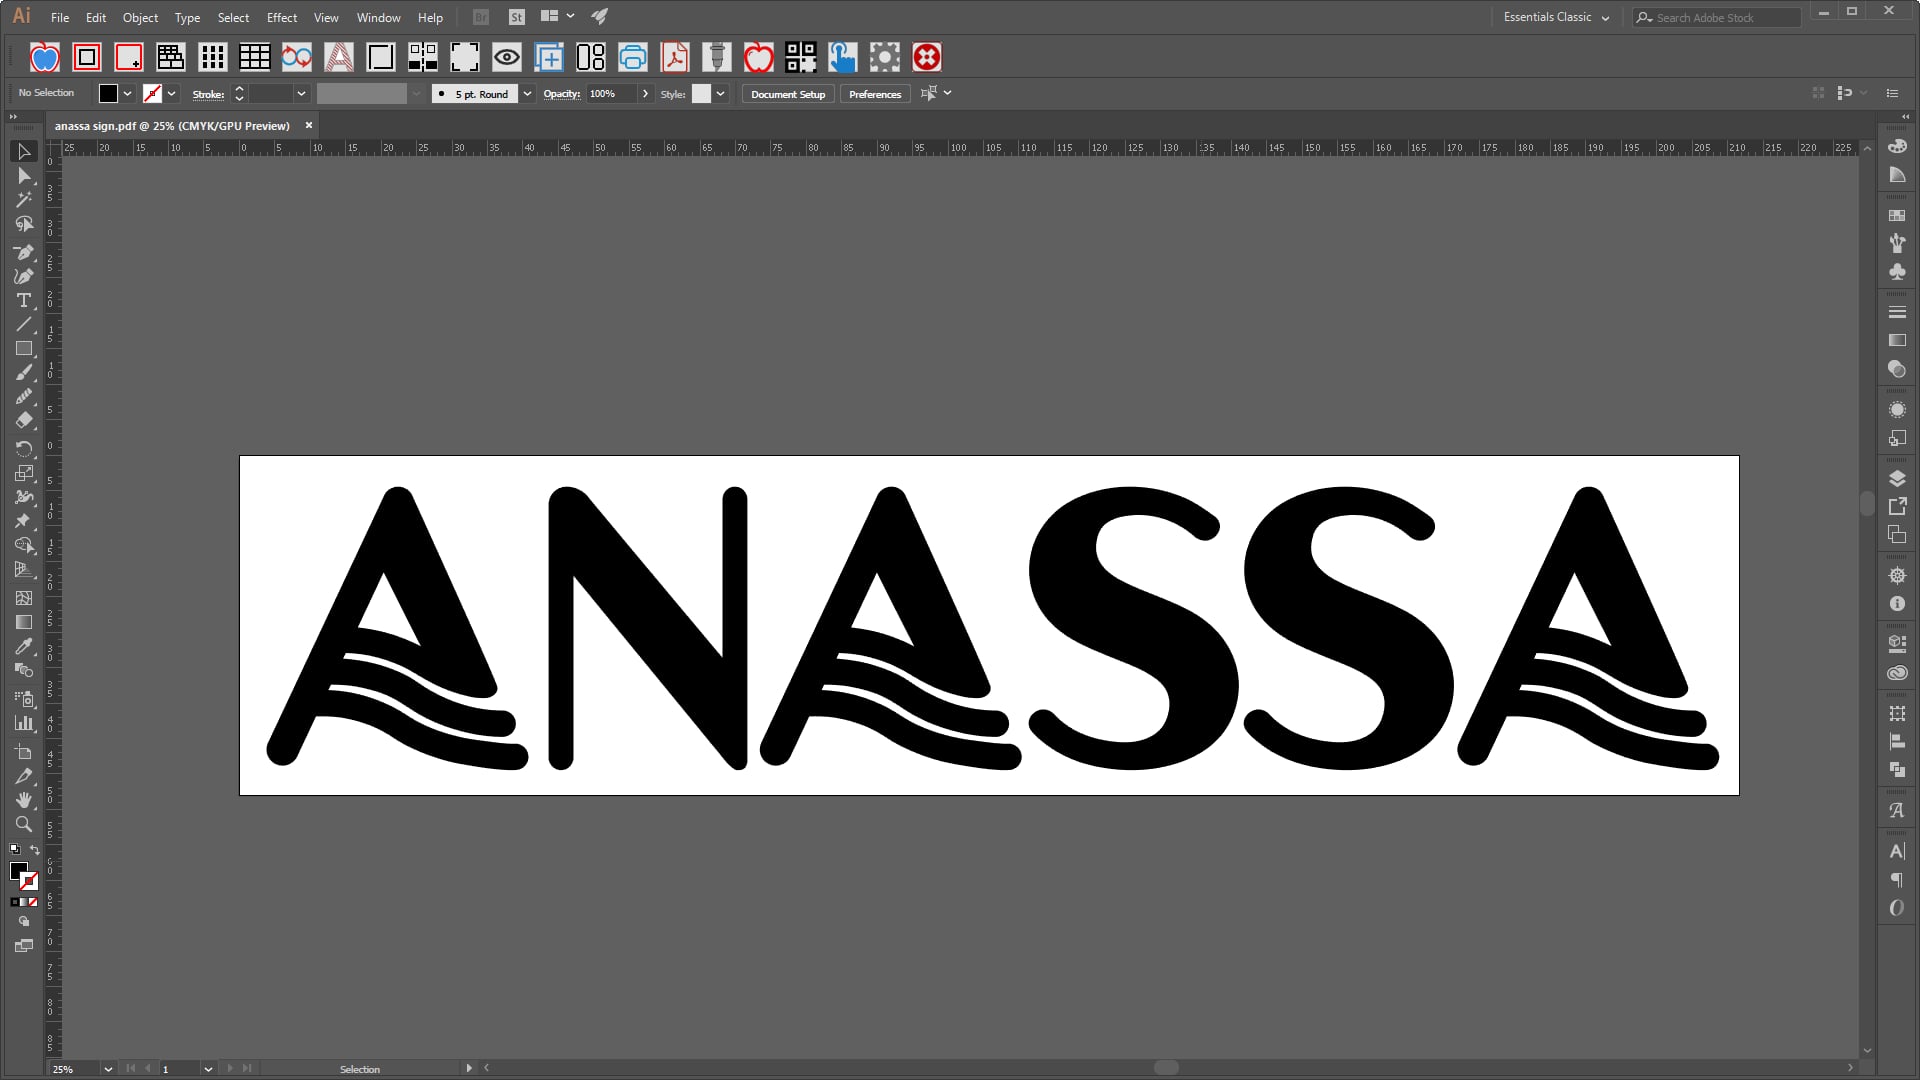Swap fill and stroke colors
This screenshot has height=1080, width=1920.
pyautogui.click(x=35, y=850)
